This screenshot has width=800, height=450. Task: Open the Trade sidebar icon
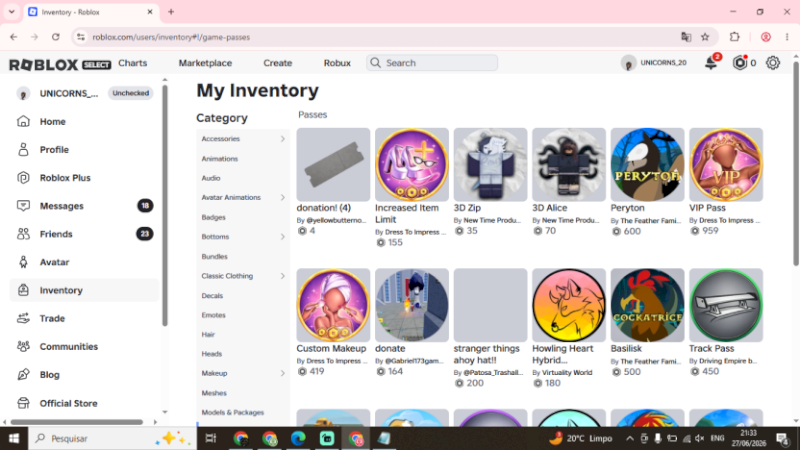click(x=23, y=318)
